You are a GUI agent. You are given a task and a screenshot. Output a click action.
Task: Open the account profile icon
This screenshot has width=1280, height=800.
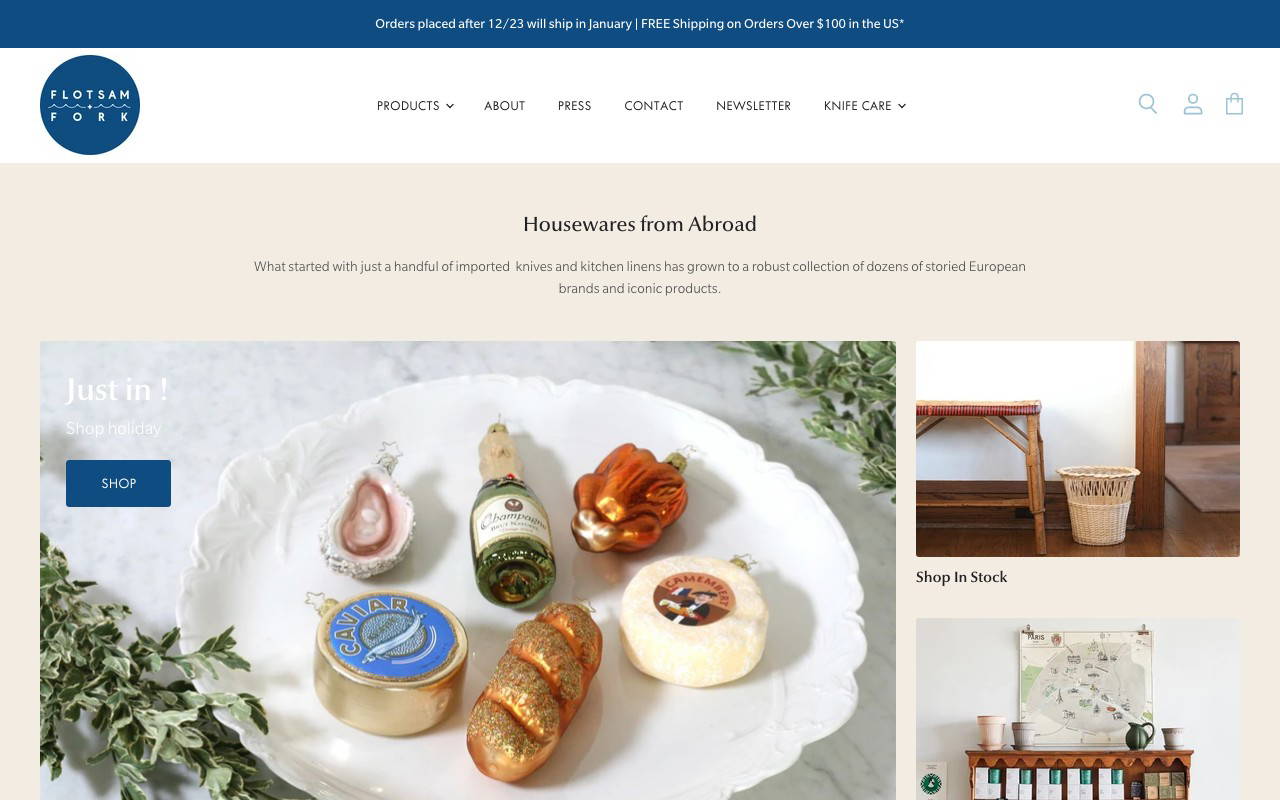(1193, 104)
